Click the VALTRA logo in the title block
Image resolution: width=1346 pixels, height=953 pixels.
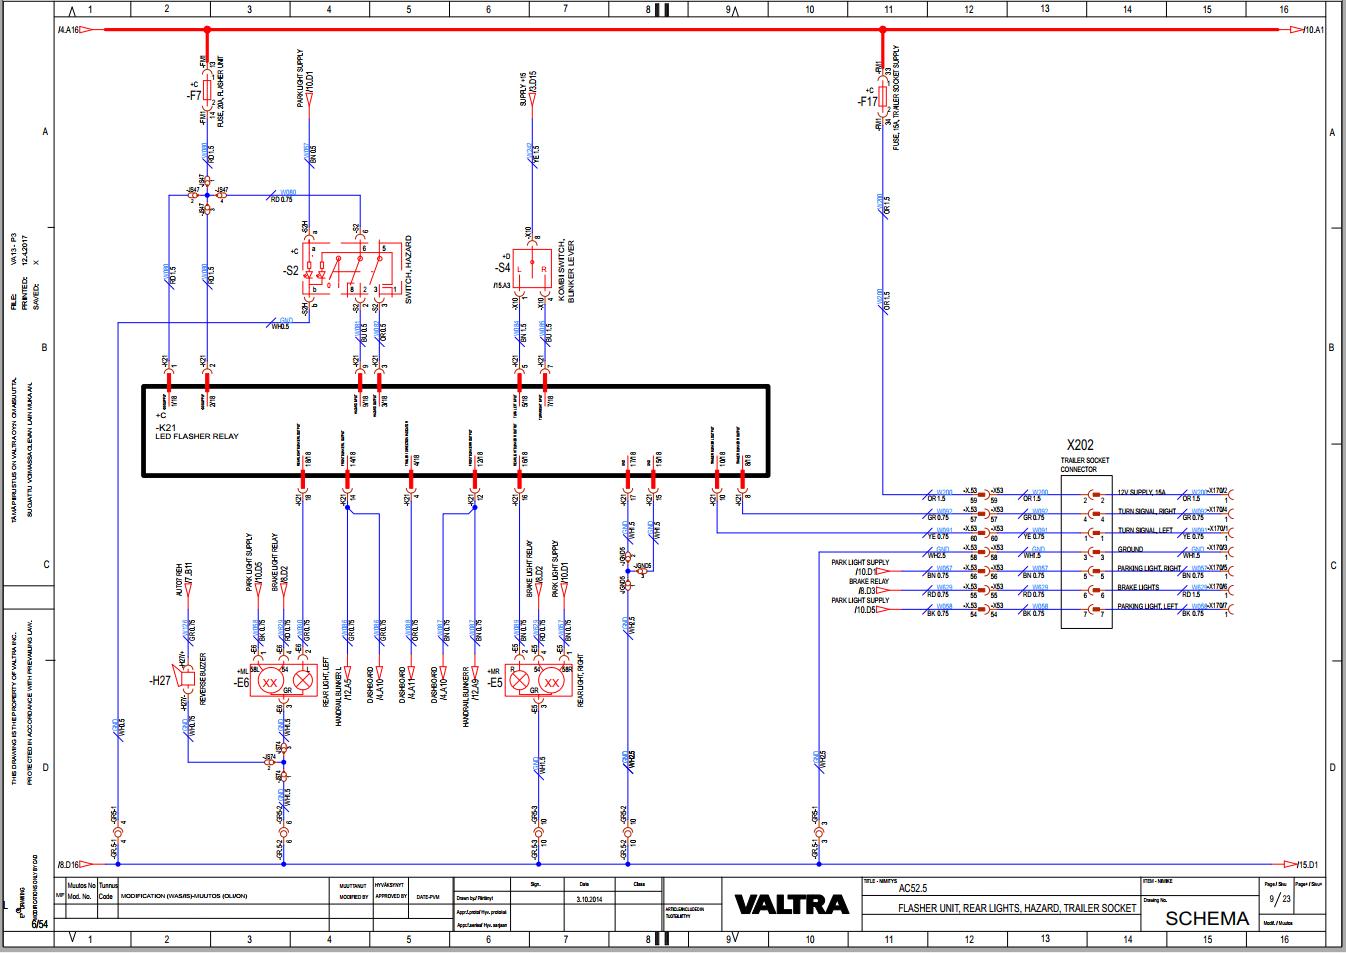coord(790,902)
